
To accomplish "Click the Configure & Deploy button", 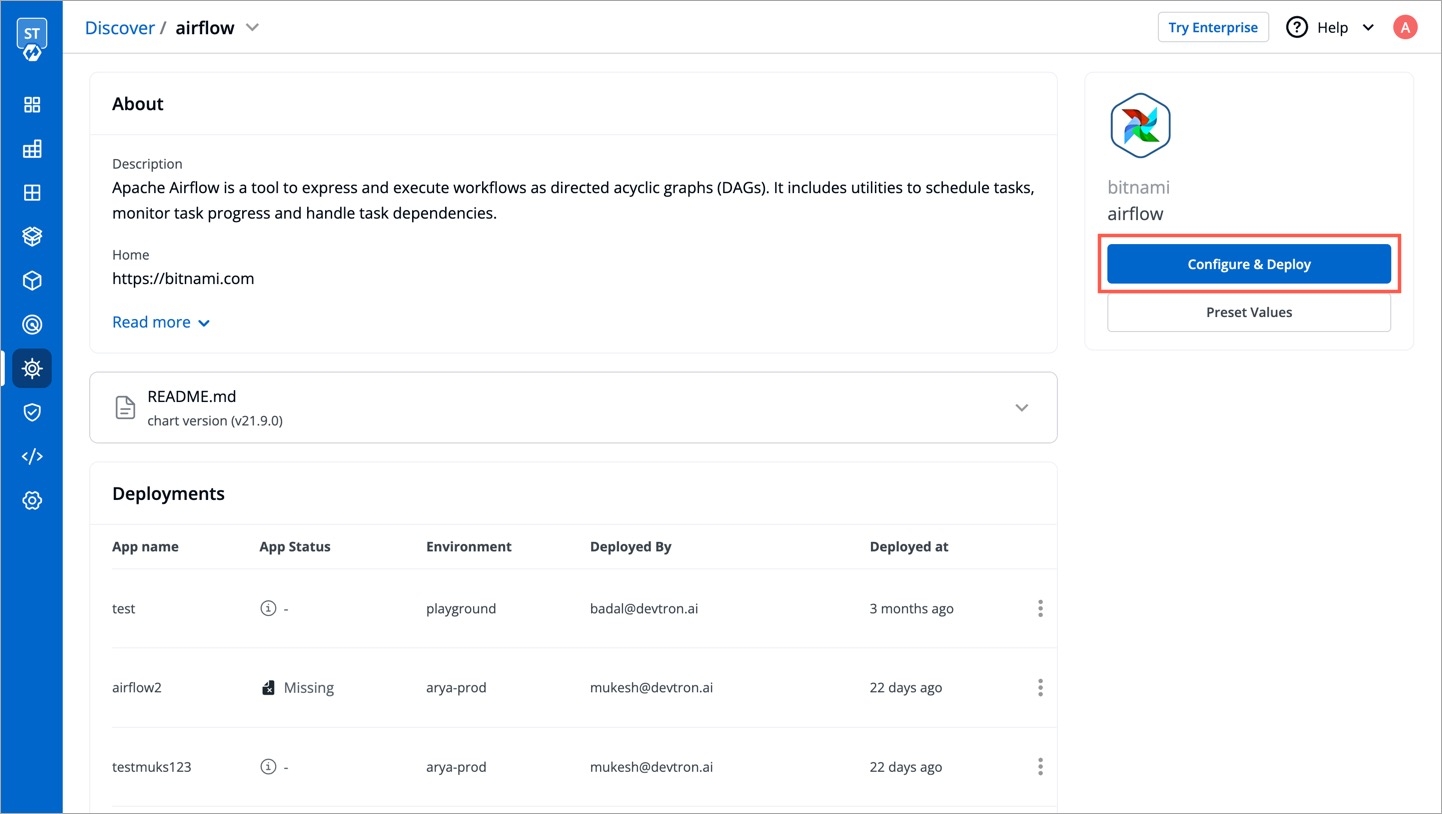I will coord(1248,264).
